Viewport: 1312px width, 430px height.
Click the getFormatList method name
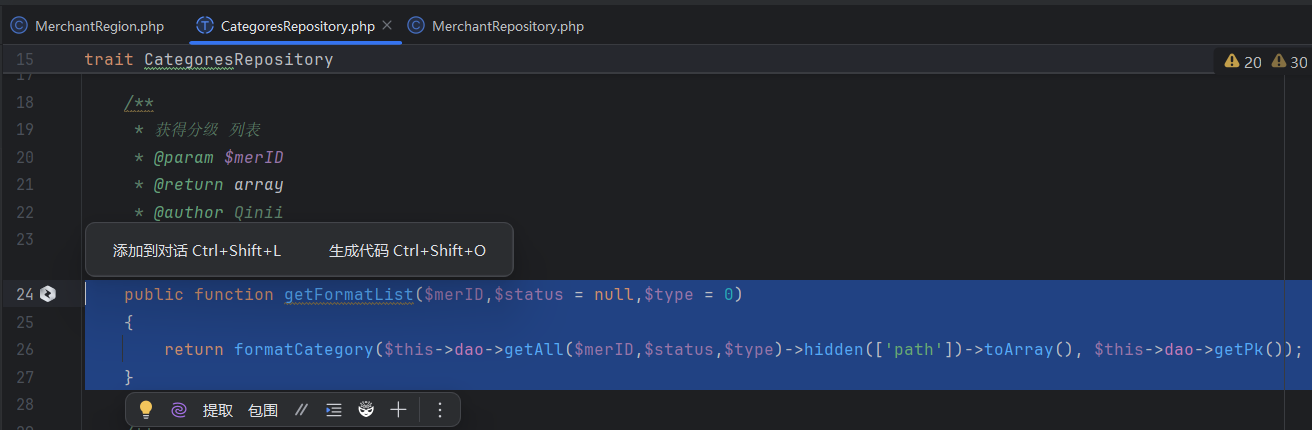(349, 294)
